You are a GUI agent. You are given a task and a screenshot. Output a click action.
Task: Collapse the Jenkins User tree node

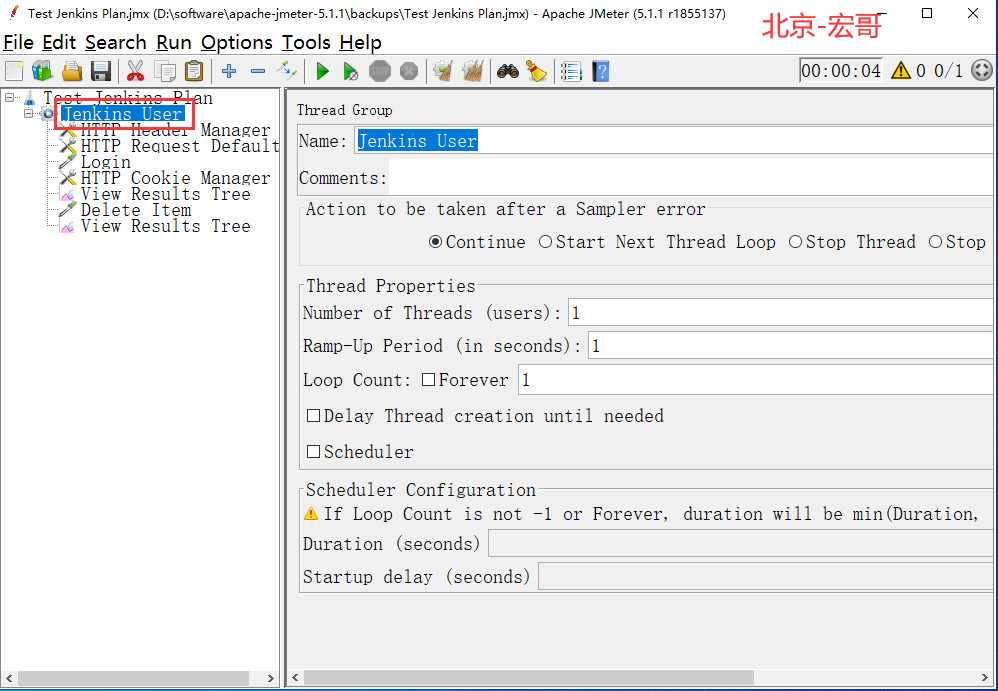[x=29, y=113]
